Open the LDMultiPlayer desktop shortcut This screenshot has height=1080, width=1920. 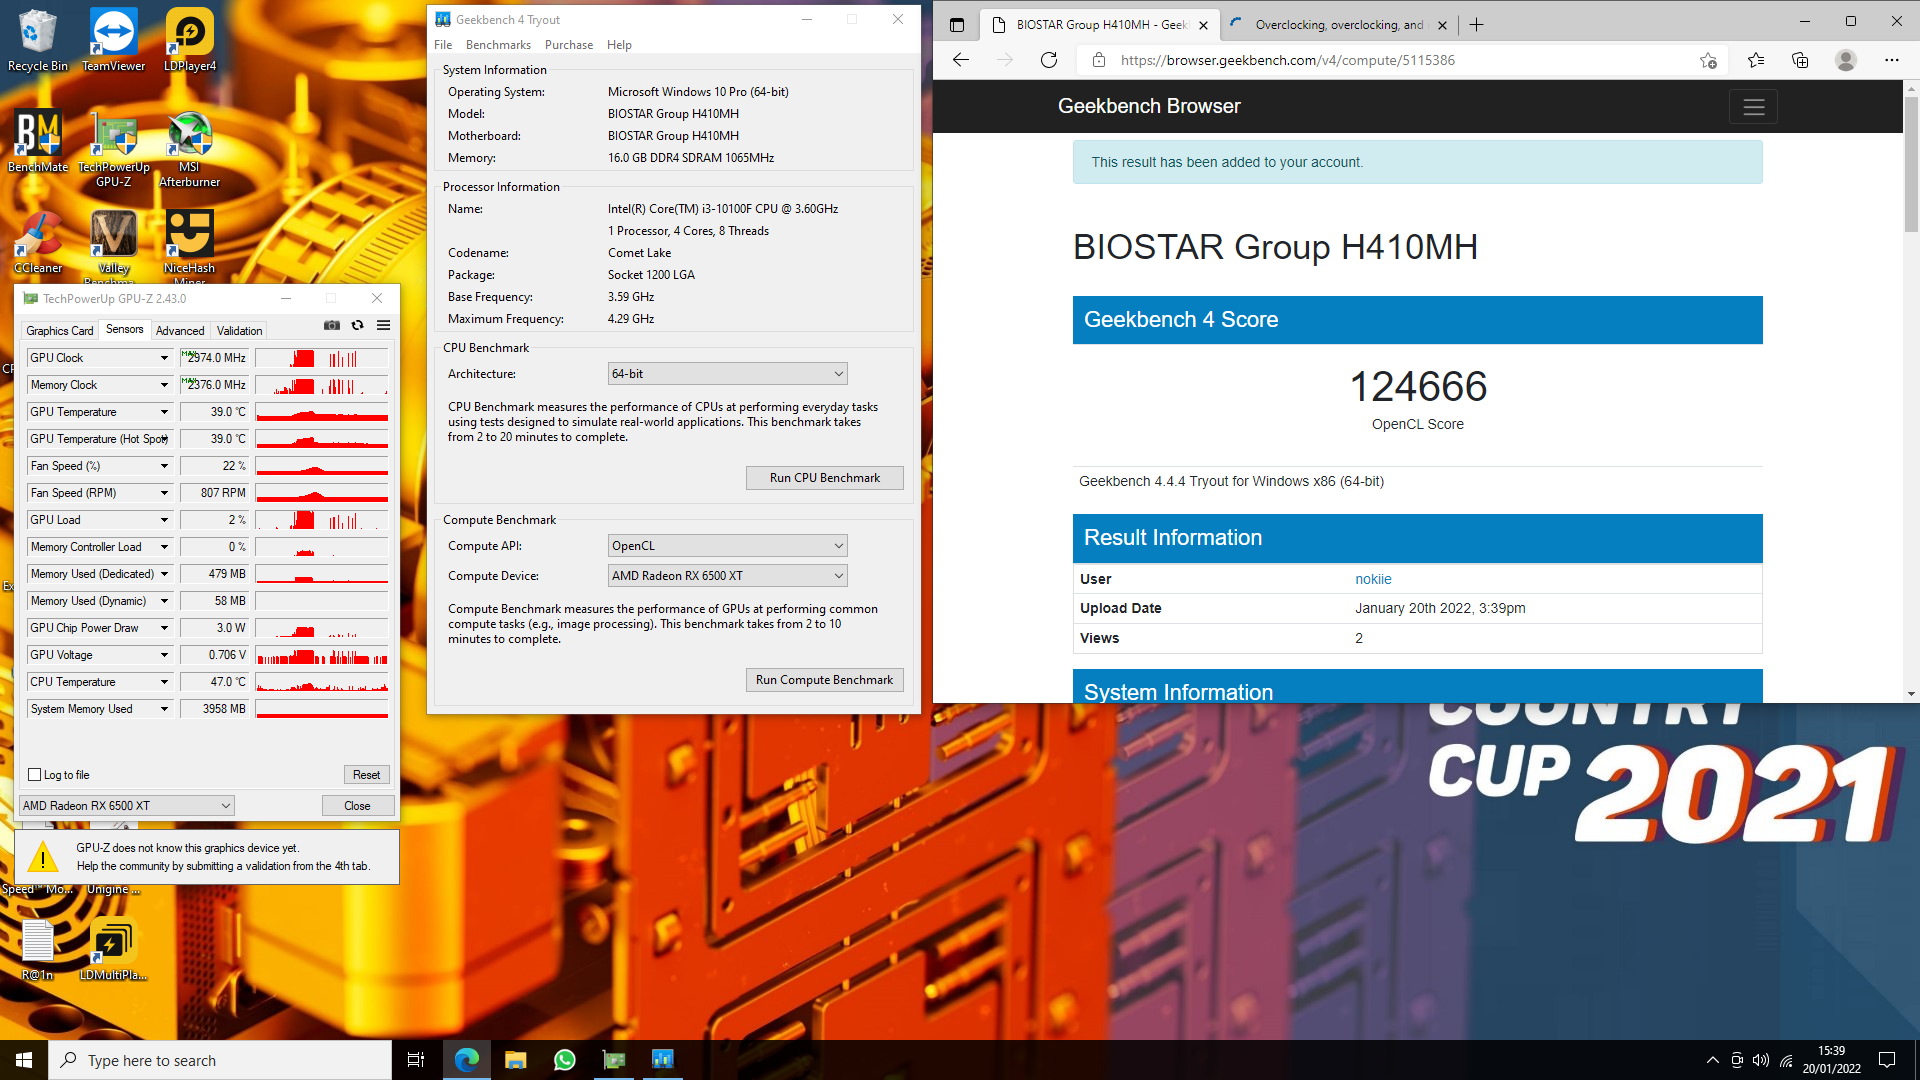tap(113, 949)
